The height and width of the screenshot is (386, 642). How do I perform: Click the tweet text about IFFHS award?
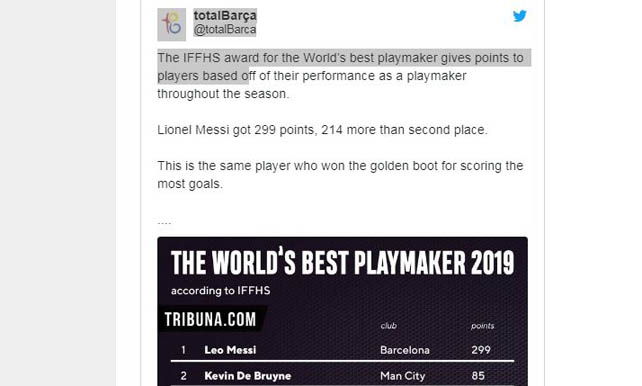click(x=341, y=76)
